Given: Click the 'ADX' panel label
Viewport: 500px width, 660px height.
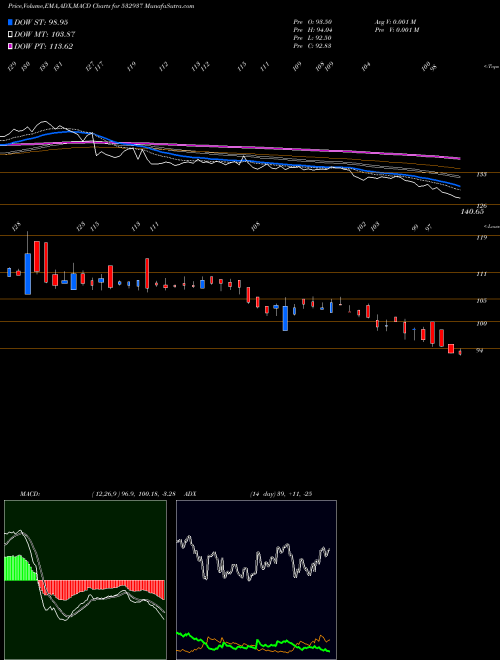Looking at the screenshot, I should point(191,494).
